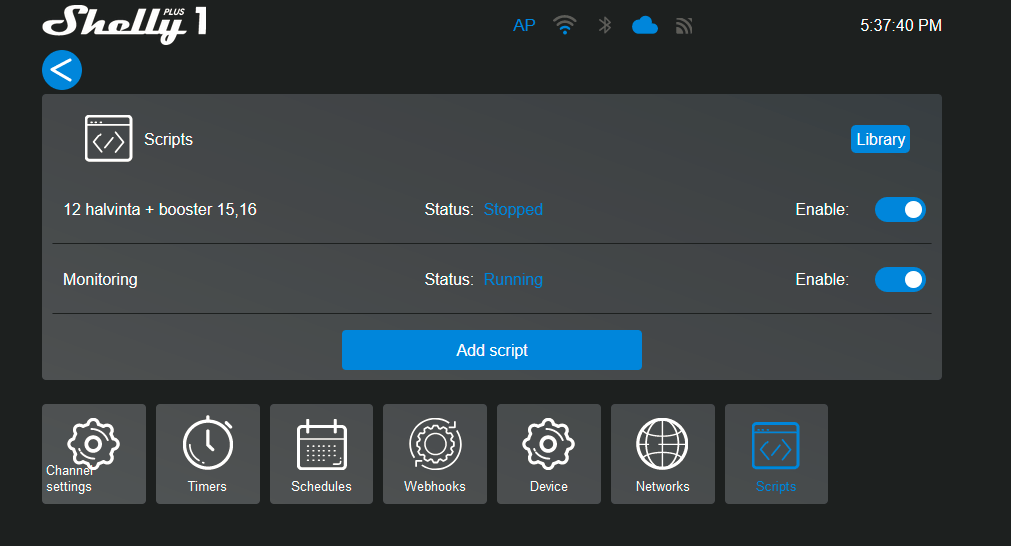Open the Timers tab
The width and height of the screenshot is (1011, 546).
tap(207, 453)
